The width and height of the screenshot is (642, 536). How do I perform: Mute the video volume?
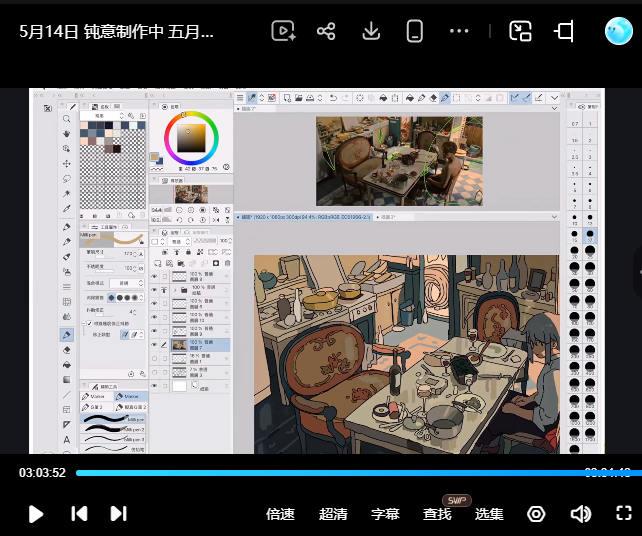coord(581,513)
